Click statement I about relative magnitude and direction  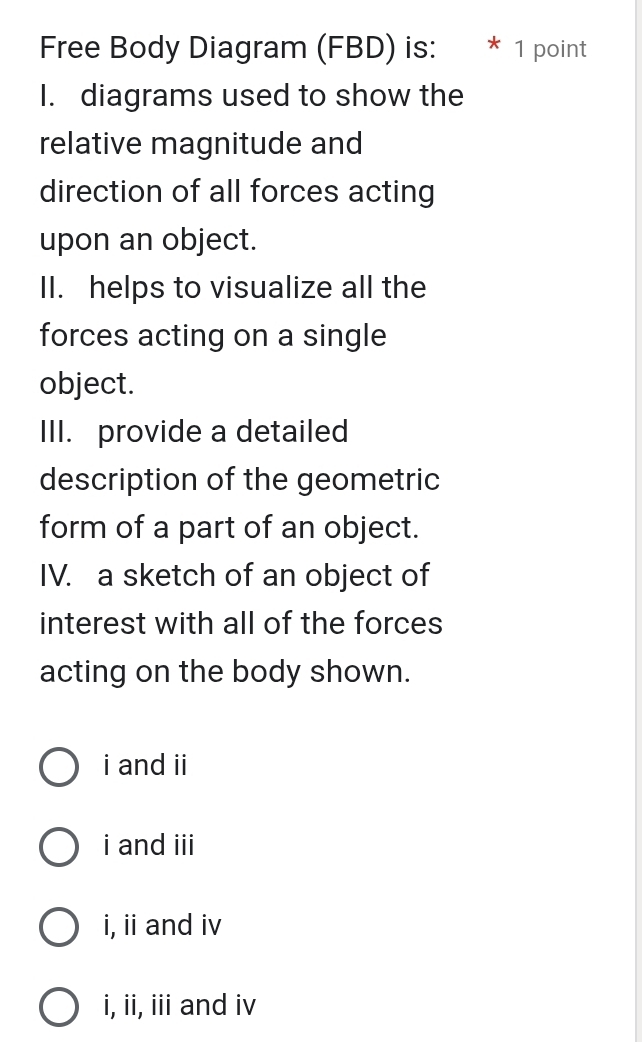[x=251, y=167]
